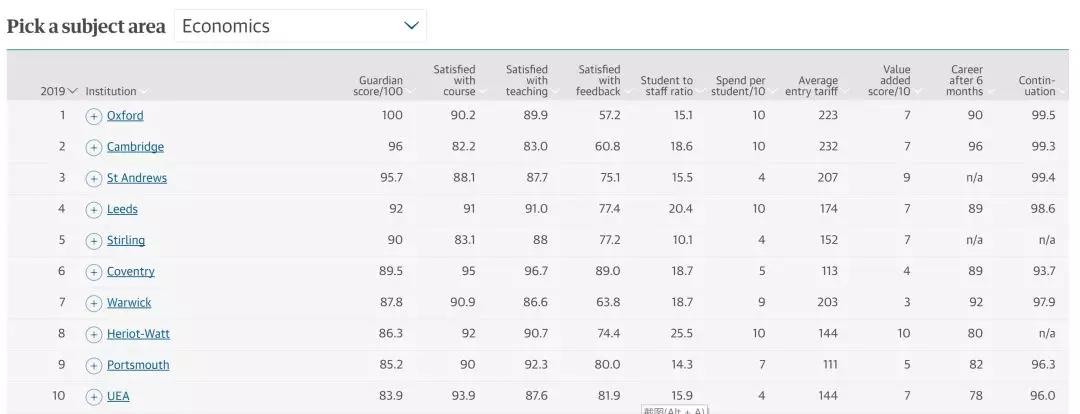The width and height of the screenshot is (1080, 414).
Task: Click plus icon beside St Andrews
Action: pos(94,179)
